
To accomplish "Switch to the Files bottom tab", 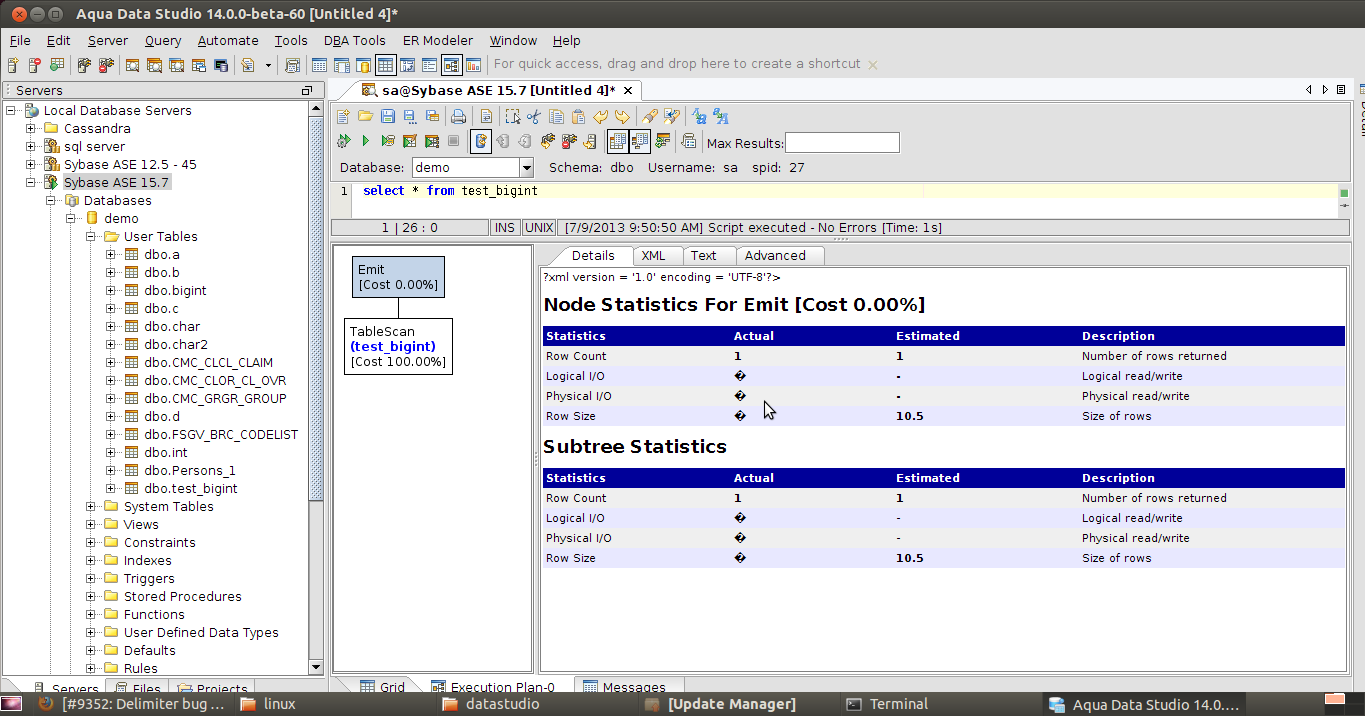I will coord(138,688).
